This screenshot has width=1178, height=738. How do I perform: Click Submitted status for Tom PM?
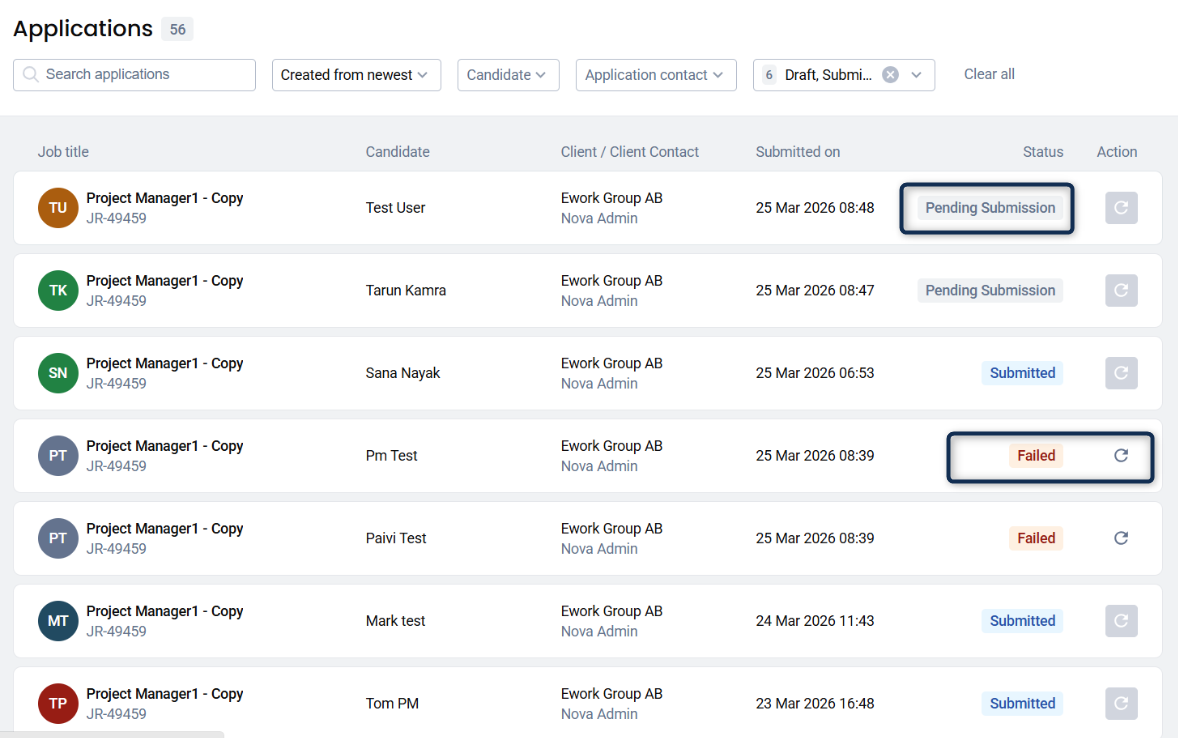point(1022,704)
